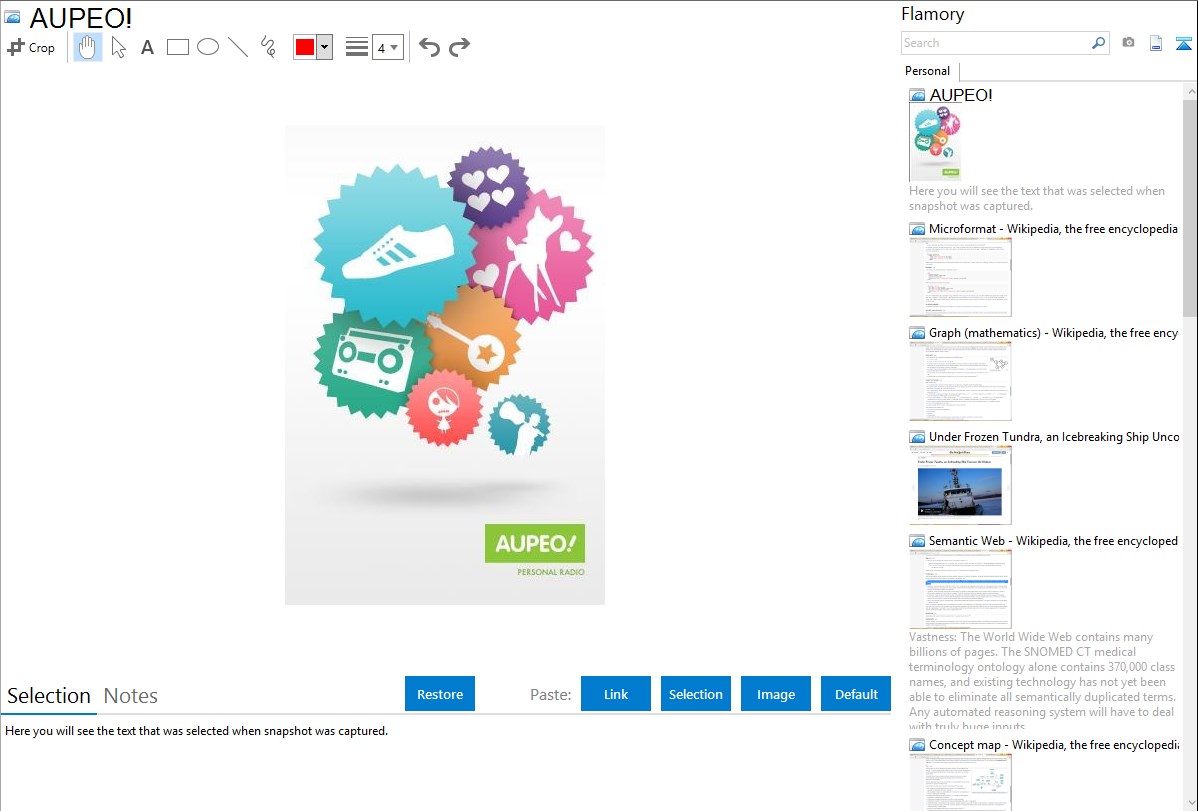Click the icon beside Concept map entry
Viewport: 1198px width, 811px height.
(x=917, y=745)
